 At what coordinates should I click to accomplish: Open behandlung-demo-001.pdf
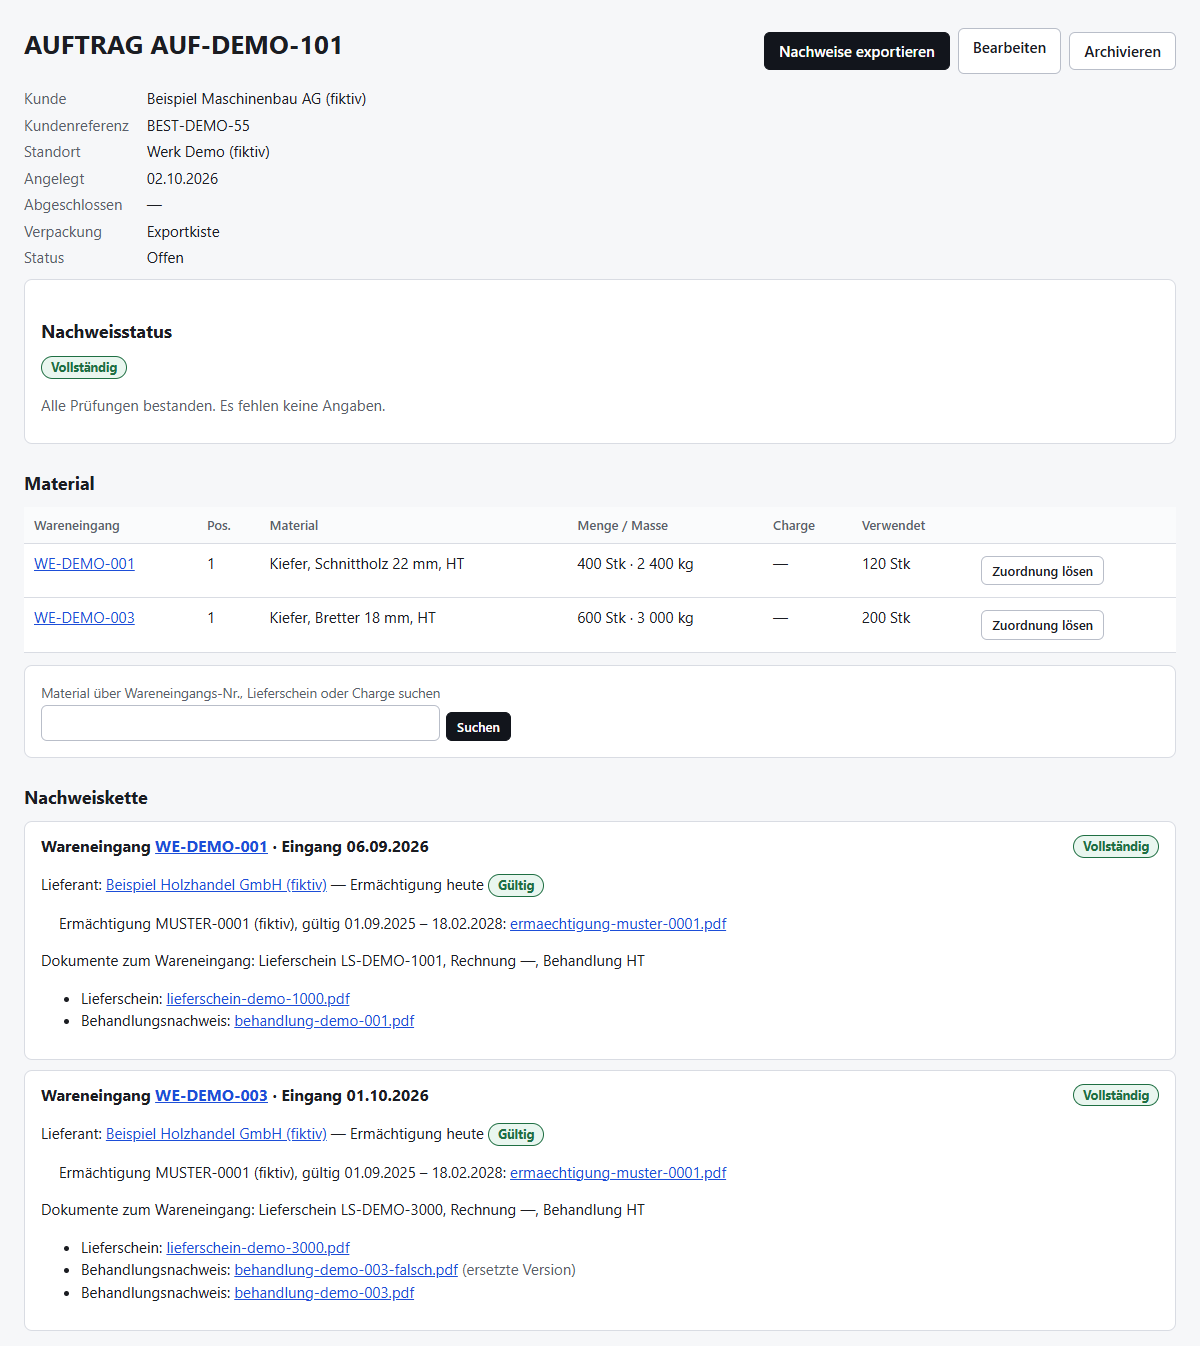coord(324,1021)
